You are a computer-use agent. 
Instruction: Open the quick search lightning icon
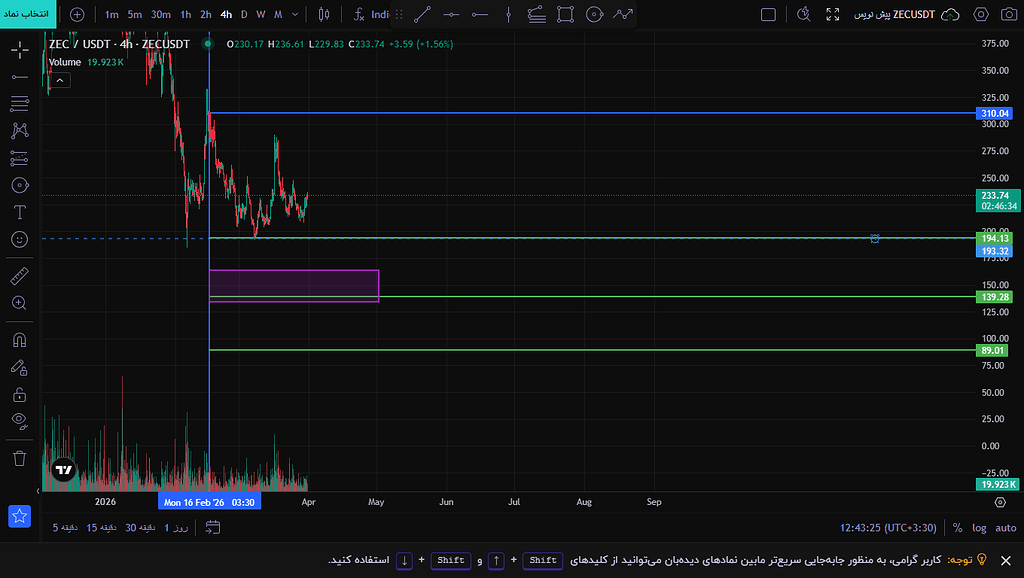804,14
